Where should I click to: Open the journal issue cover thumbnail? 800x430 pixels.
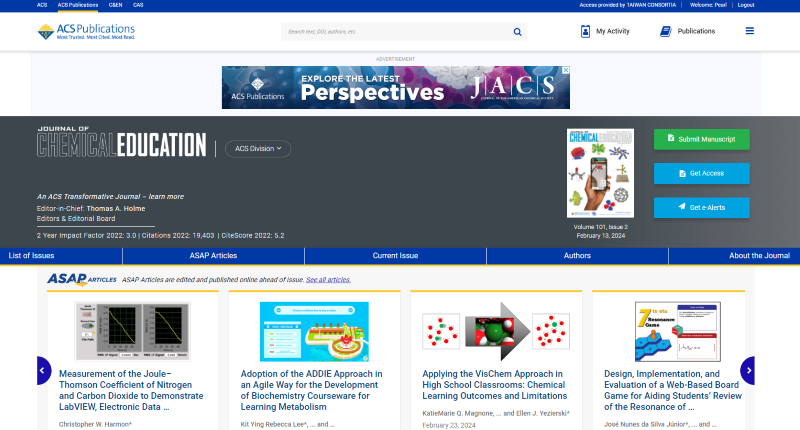click(600, 174)
